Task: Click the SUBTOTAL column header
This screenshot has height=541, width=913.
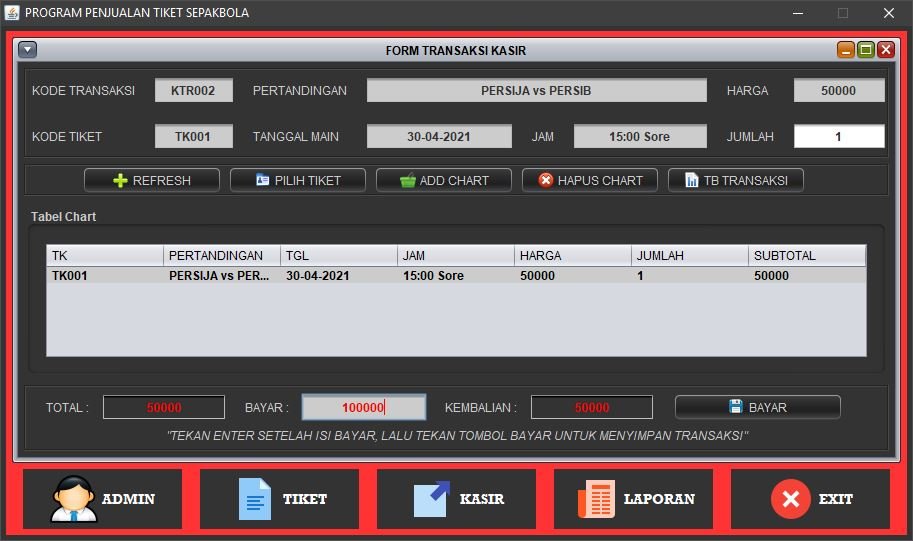Action: pos(806,256)
